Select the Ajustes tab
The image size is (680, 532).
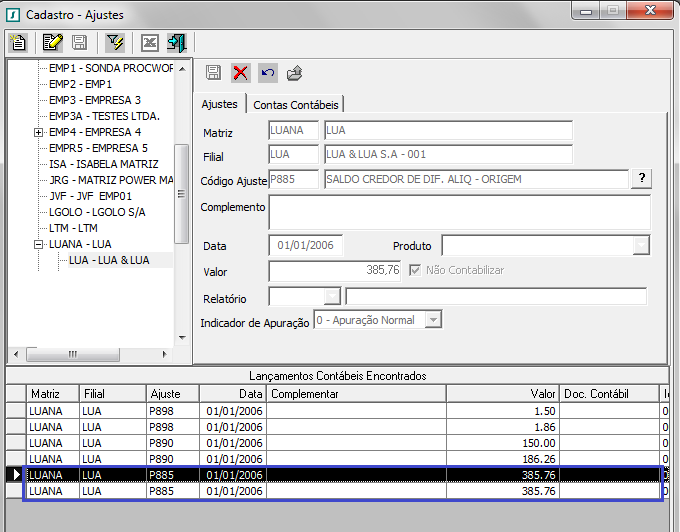pos(220,104)
